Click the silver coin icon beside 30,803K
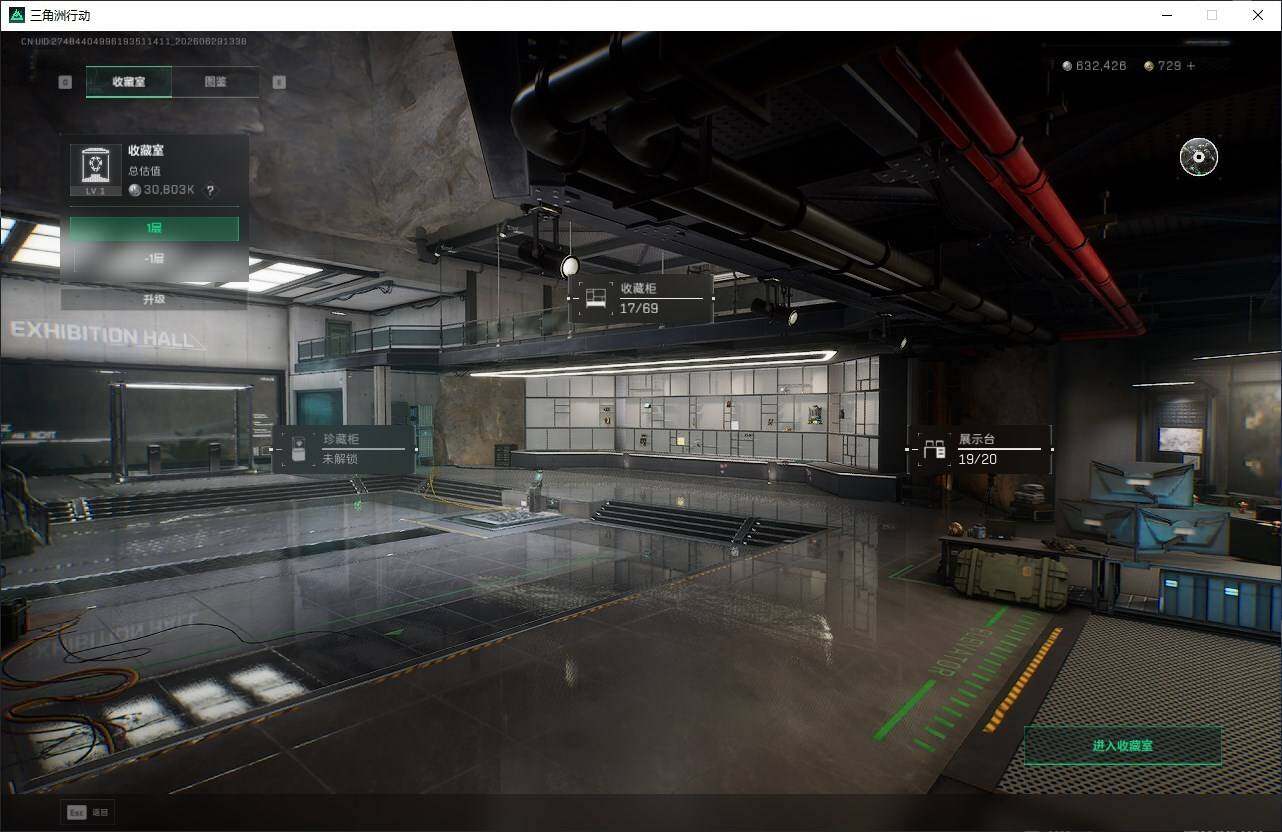 pyautogui.click(x=135, y=190)
